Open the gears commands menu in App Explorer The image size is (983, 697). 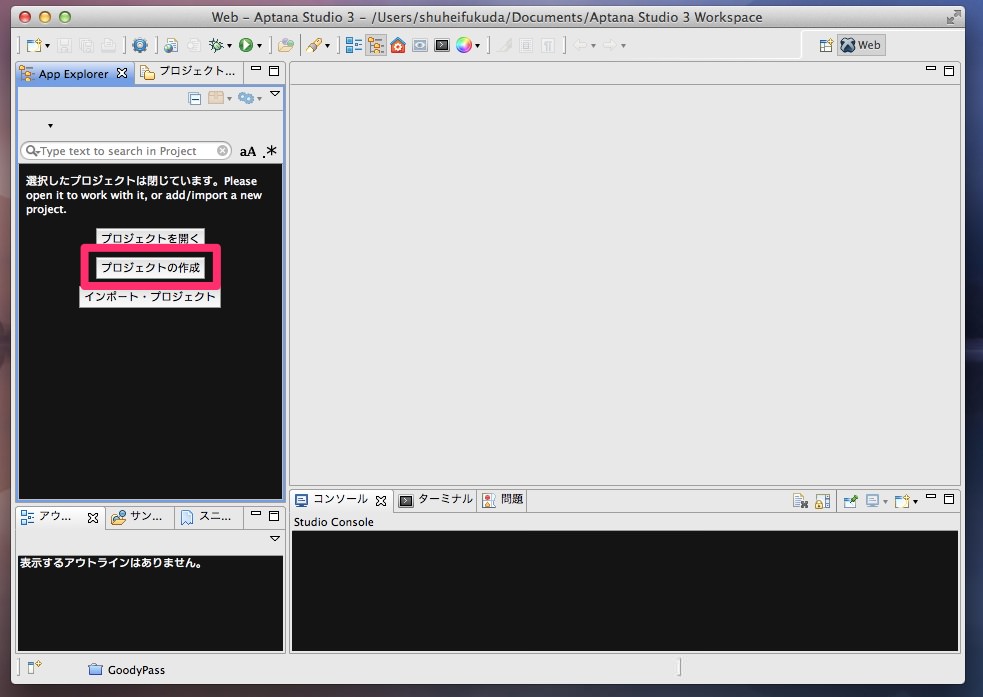250,98
